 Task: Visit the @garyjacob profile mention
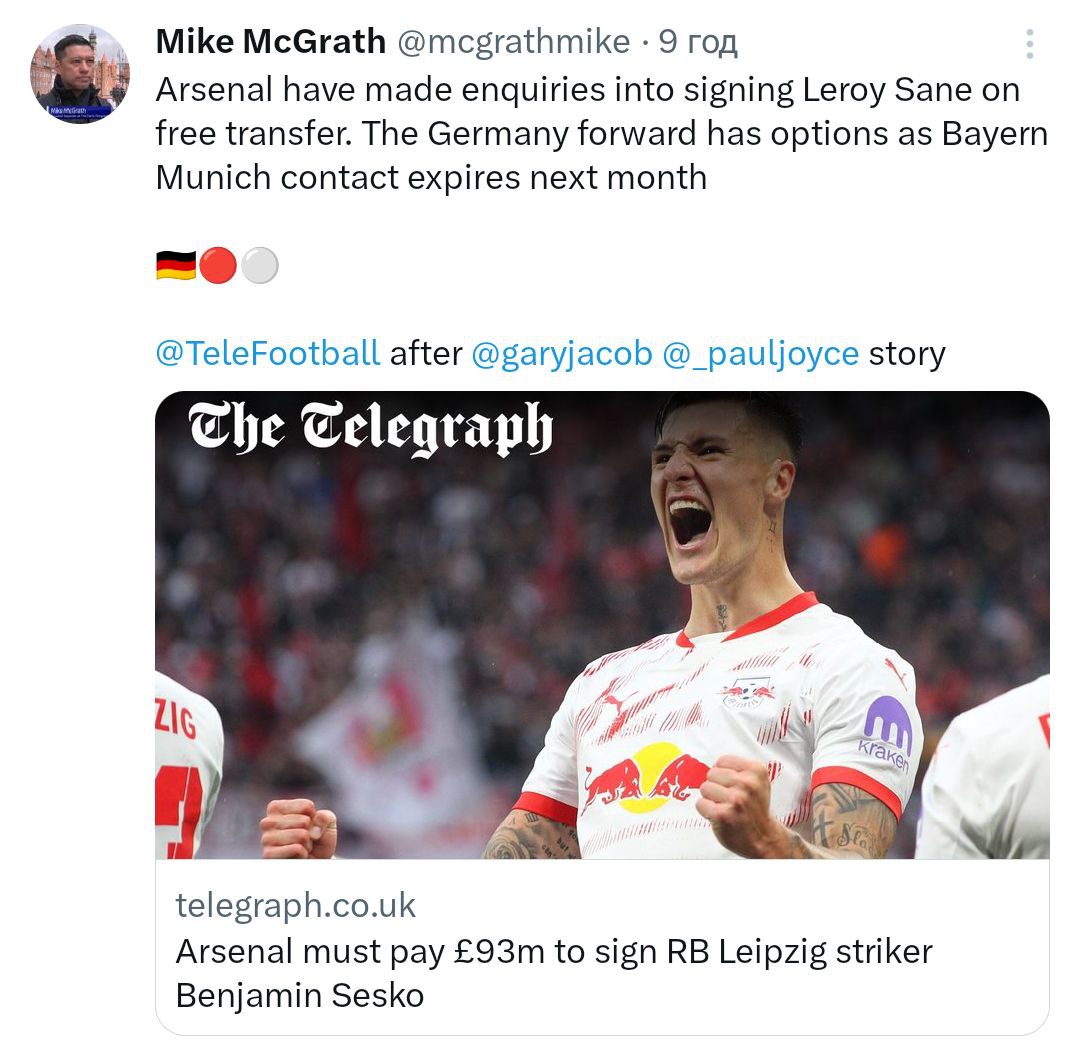(x=561, y=353)
